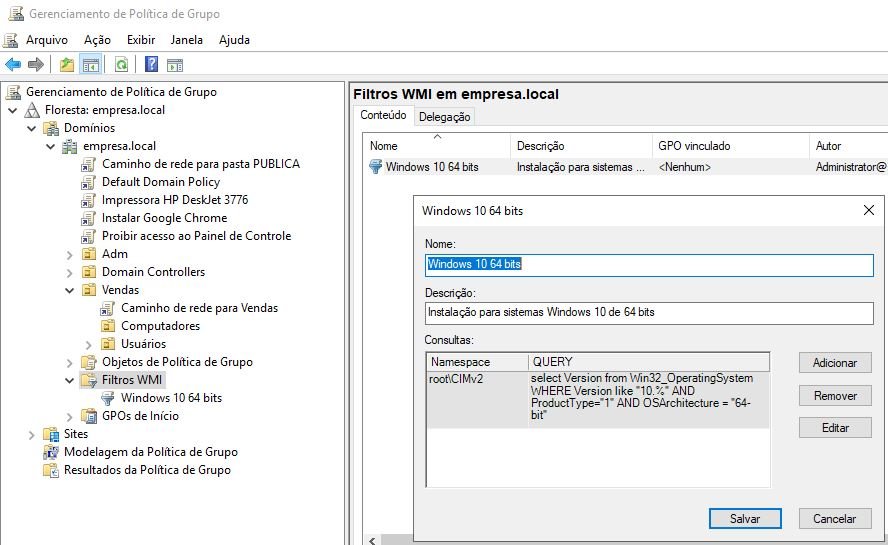Open the Ajuda menu
Image resolution: width=888 pixels, height=545 pixels.
coord(234,40)
